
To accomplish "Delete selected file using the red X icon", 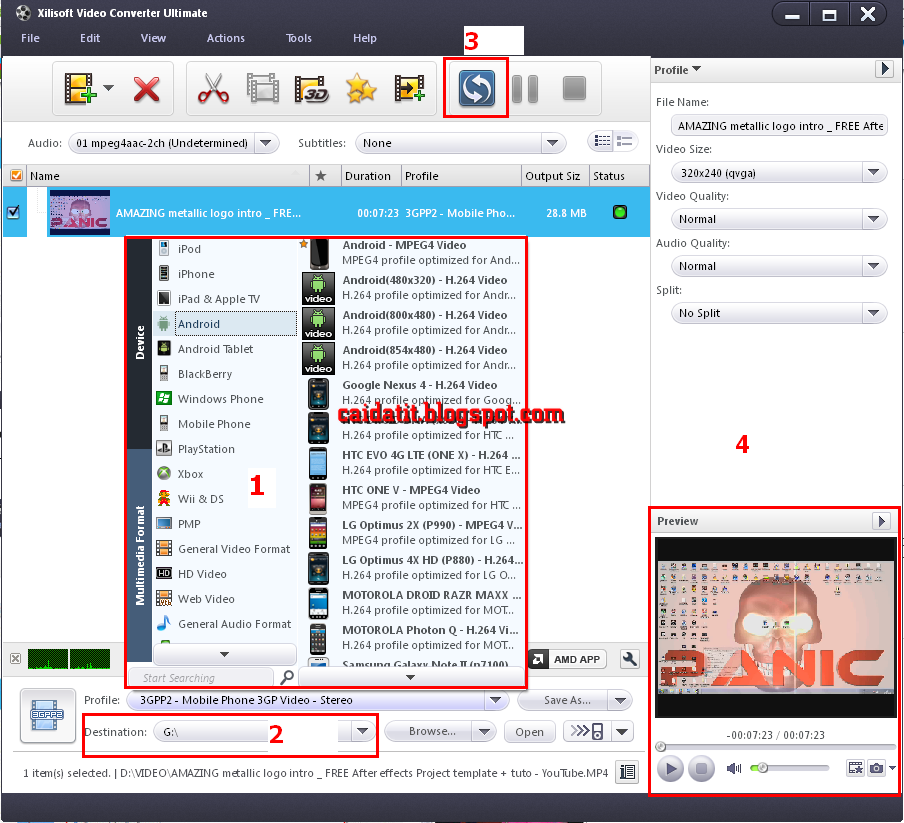I will click(x=146, y=88).
